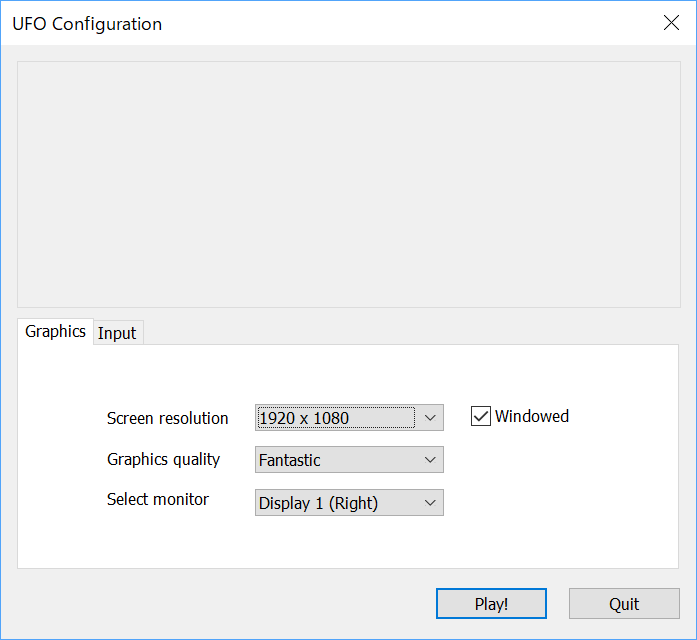
Task: Click the 1920 x 1080 resolution value
Action: tap(304, 418)
